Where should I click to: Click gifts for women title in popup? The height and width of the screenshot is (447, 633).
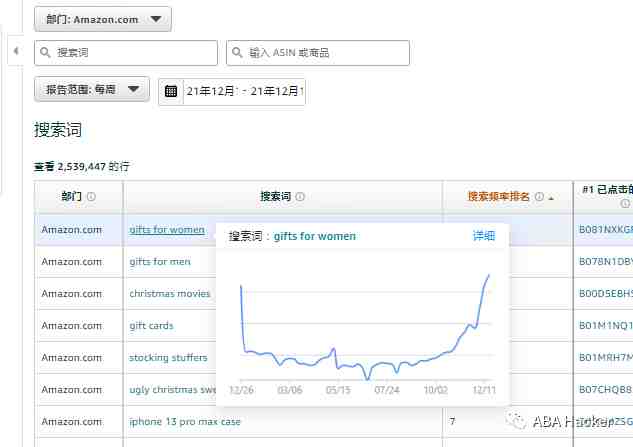pyautogui.click(x=314, y=236)
